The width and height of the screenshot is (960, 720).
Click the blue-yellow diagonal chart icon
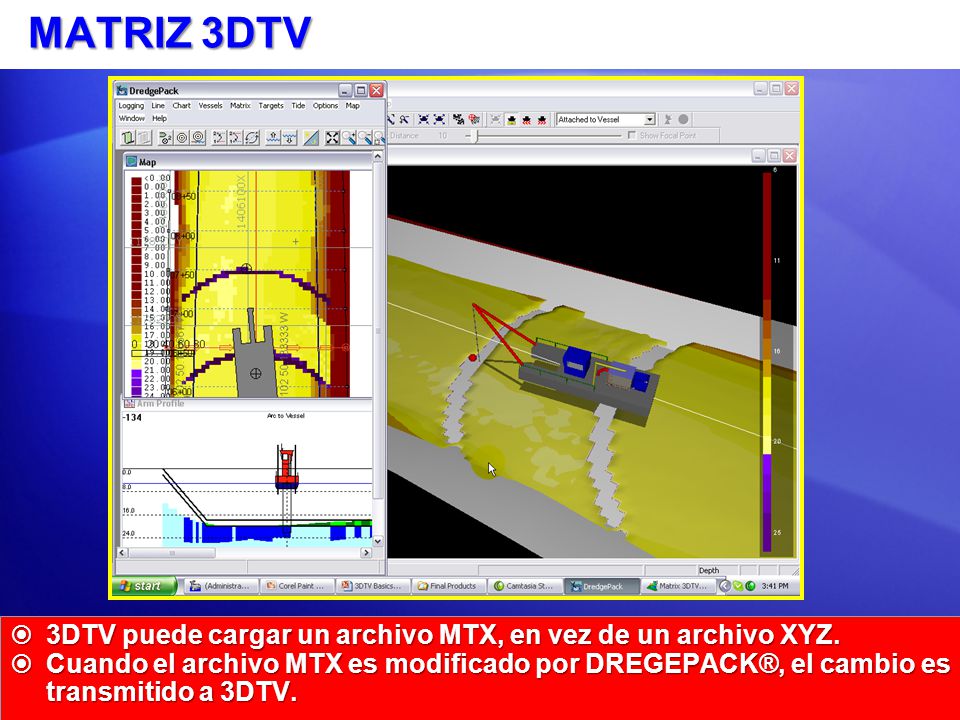coord(311,137)
